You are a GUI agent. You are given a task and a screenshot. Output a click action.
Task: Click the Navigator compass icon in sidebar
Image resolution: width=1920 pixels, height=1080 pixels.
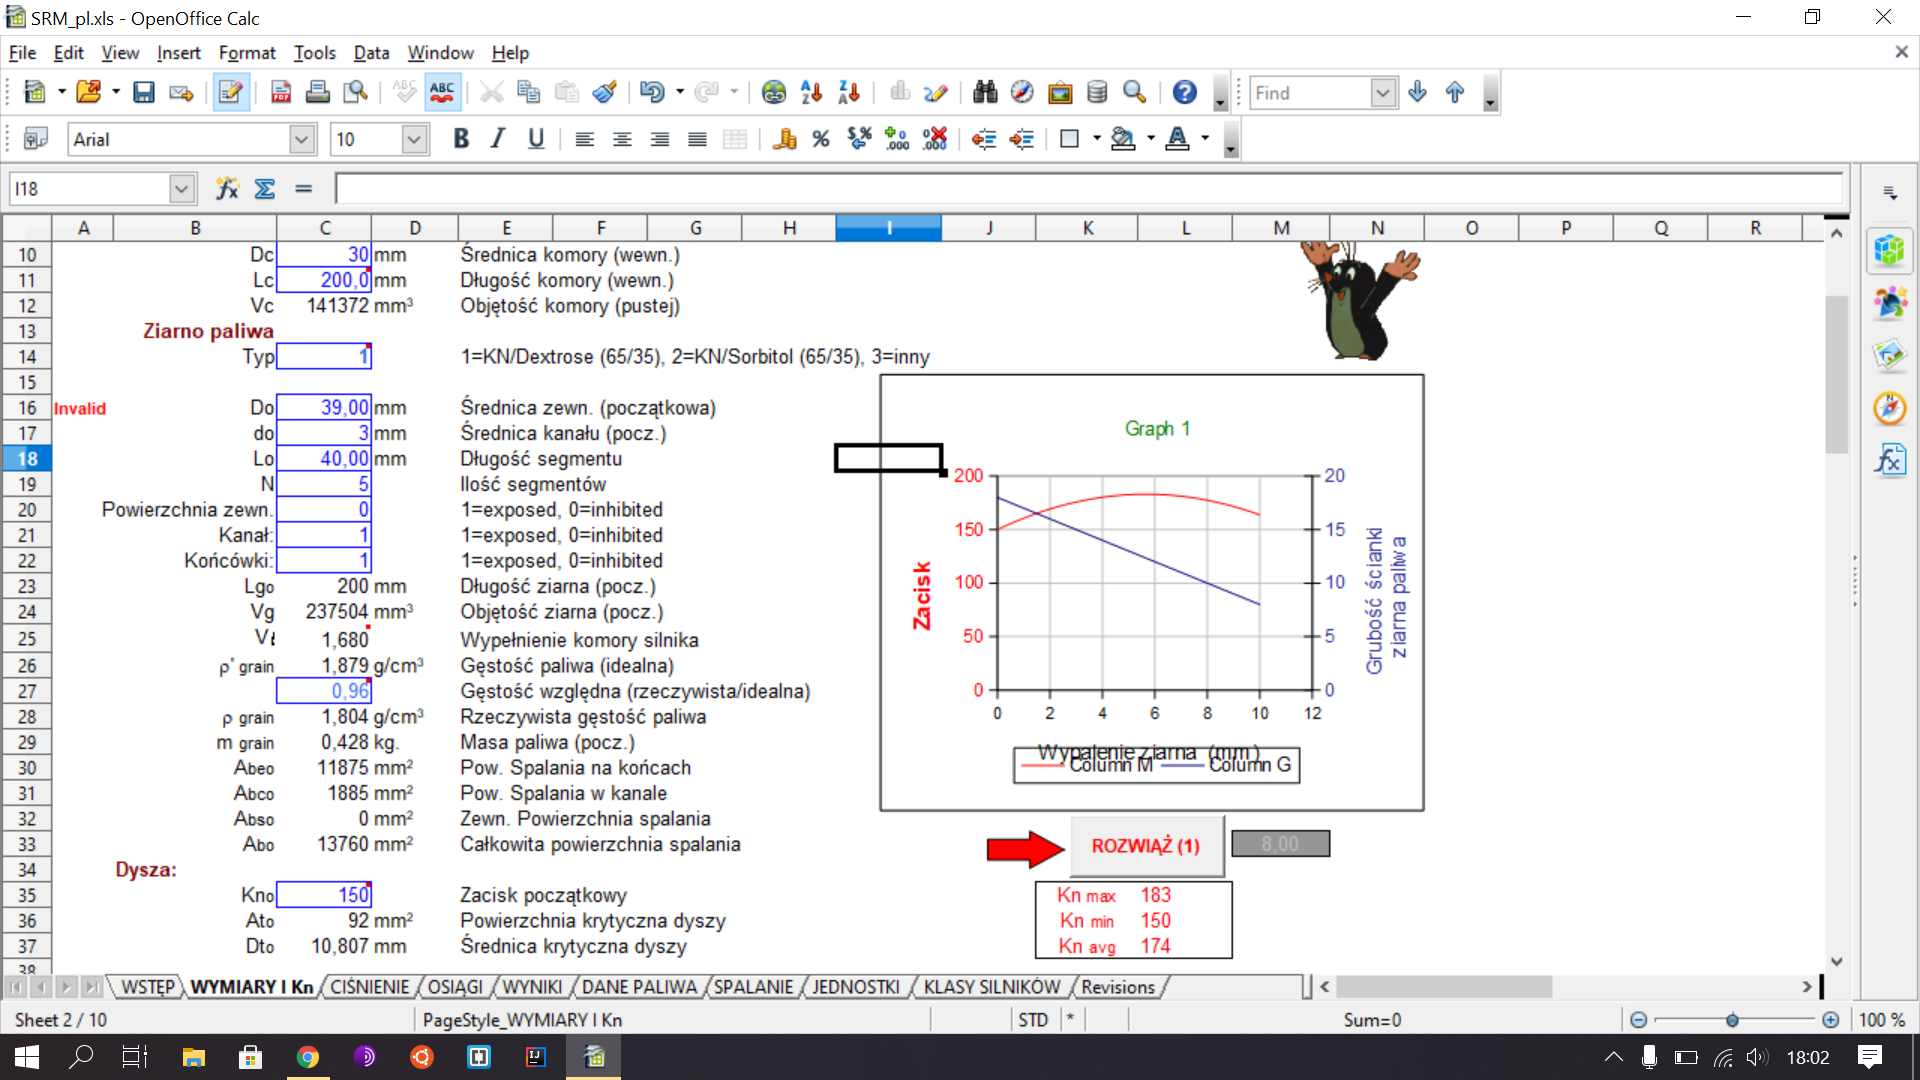(x=1889, y=408)
